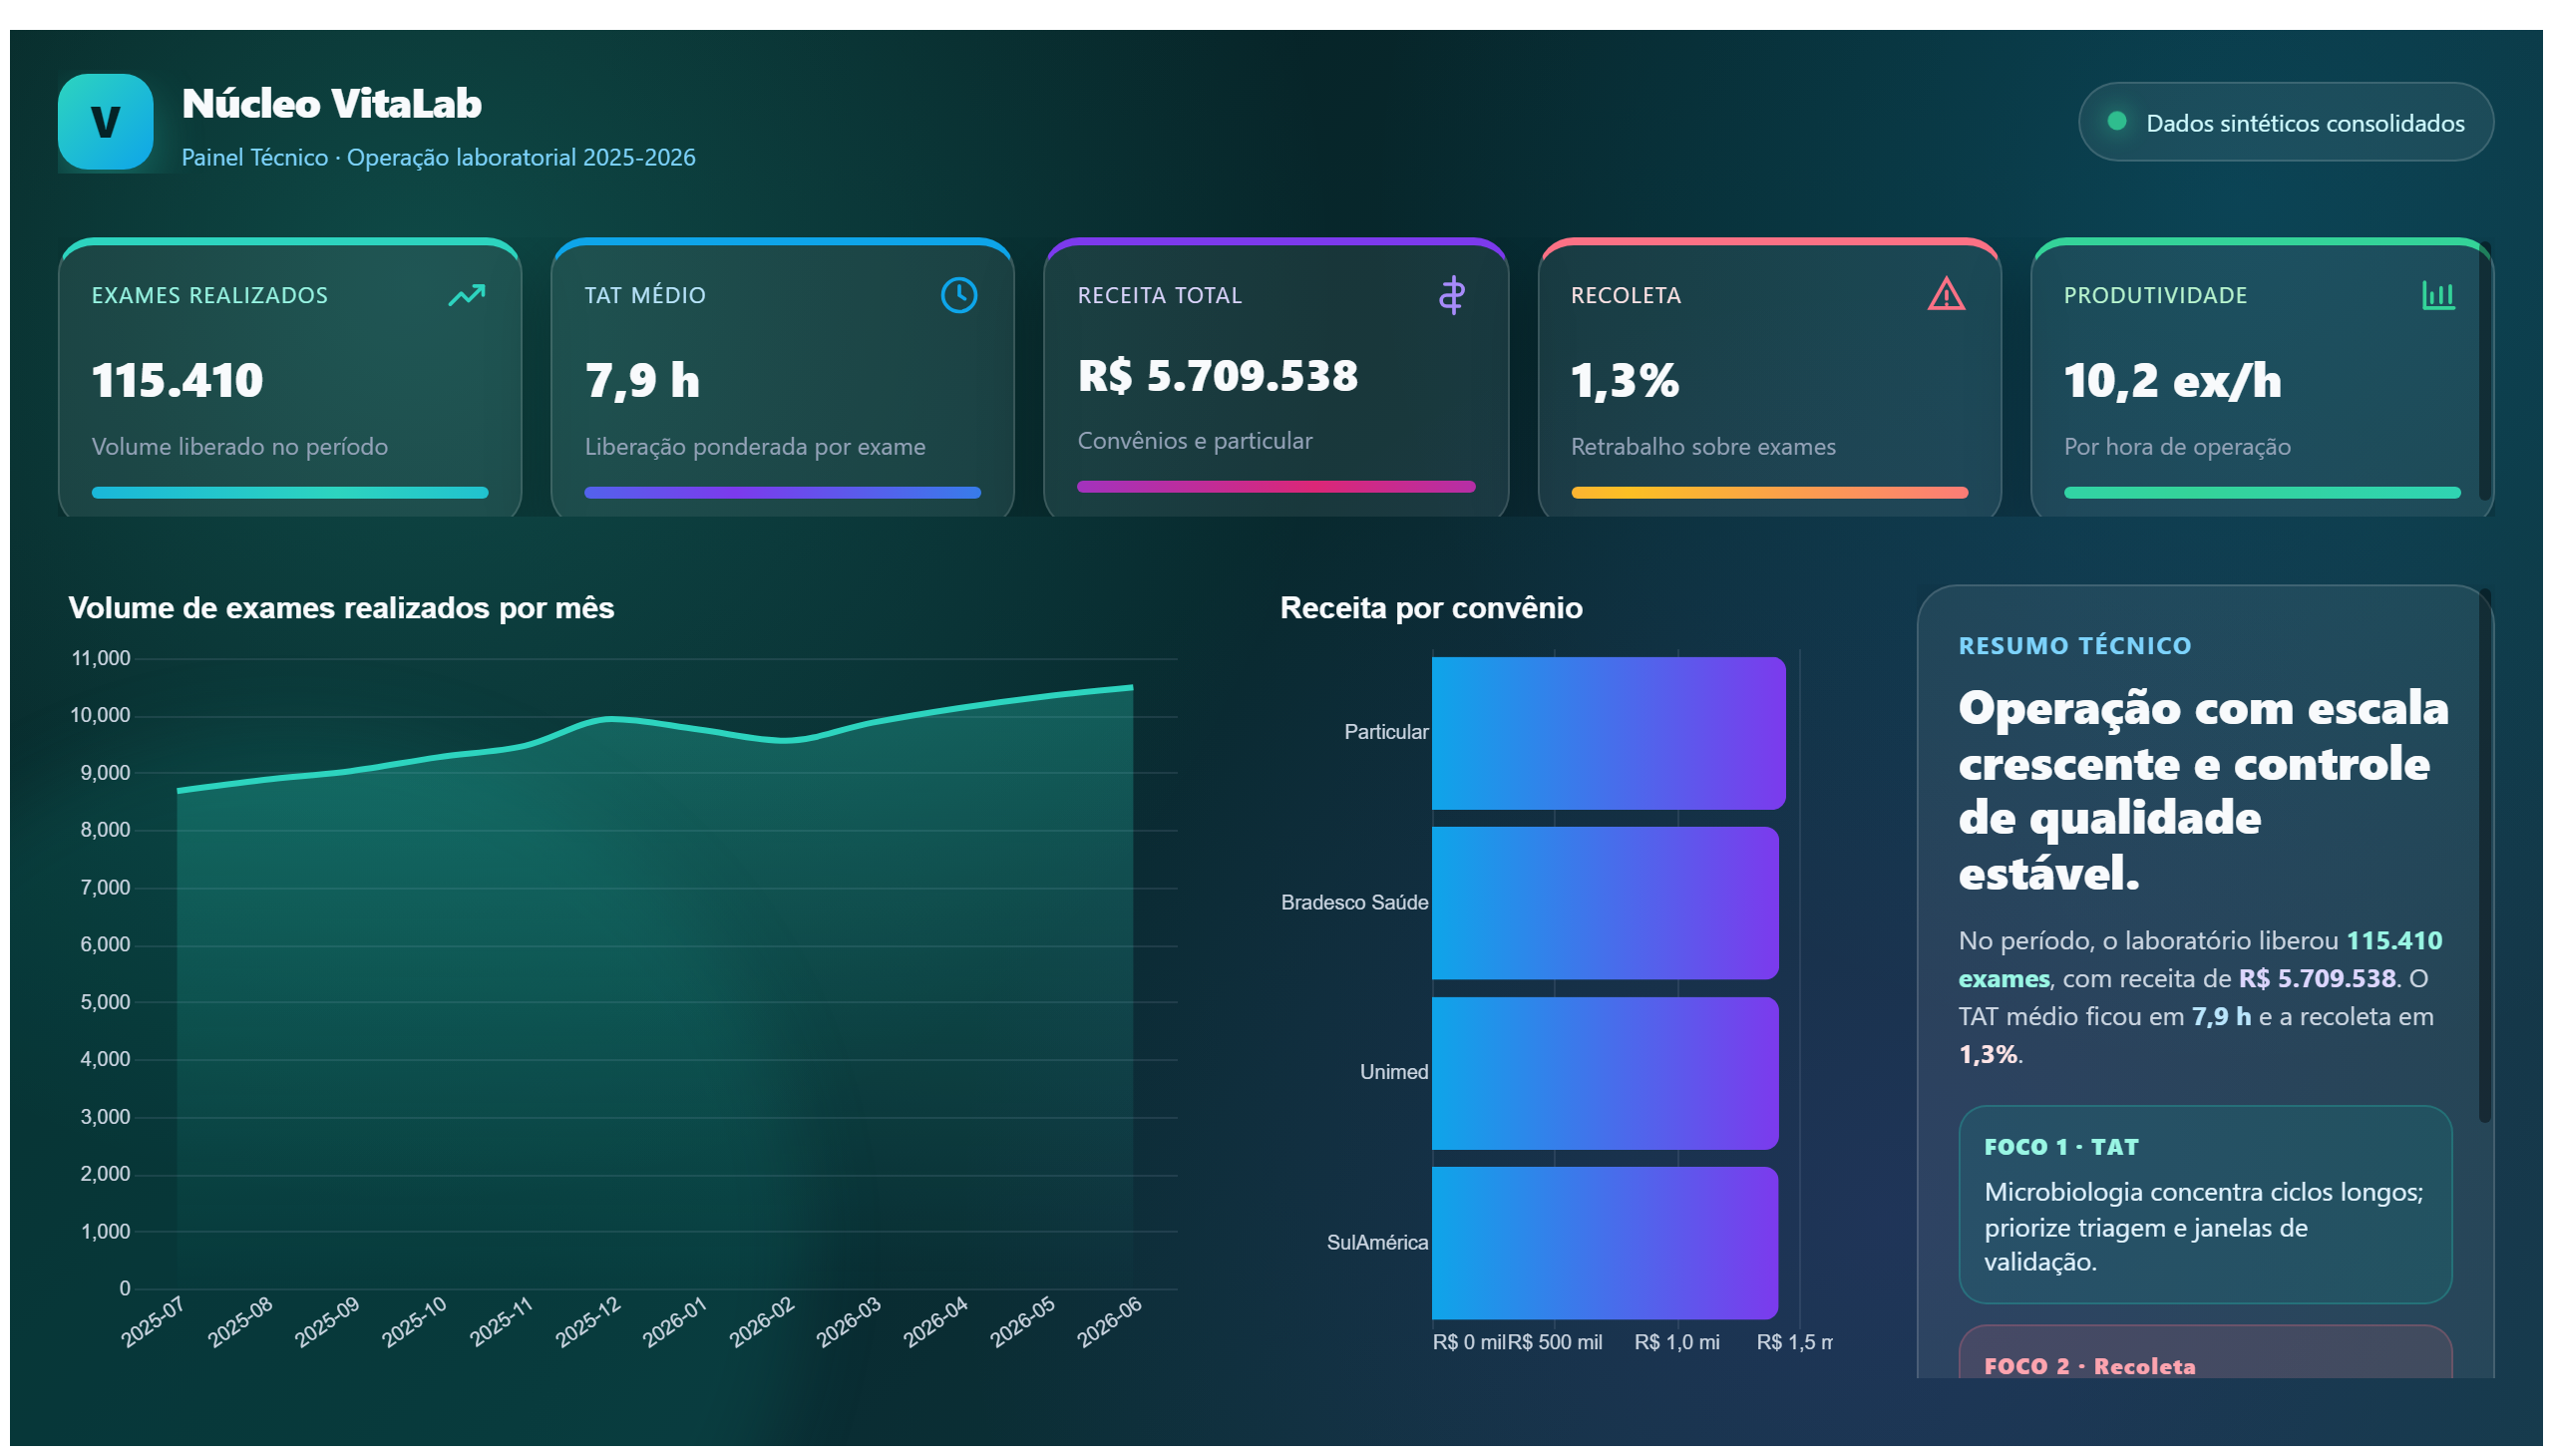Click the 115.410 value on Exames card
The width and height of the screenshot is (2553, 1456).
click(x=177, y=381)
